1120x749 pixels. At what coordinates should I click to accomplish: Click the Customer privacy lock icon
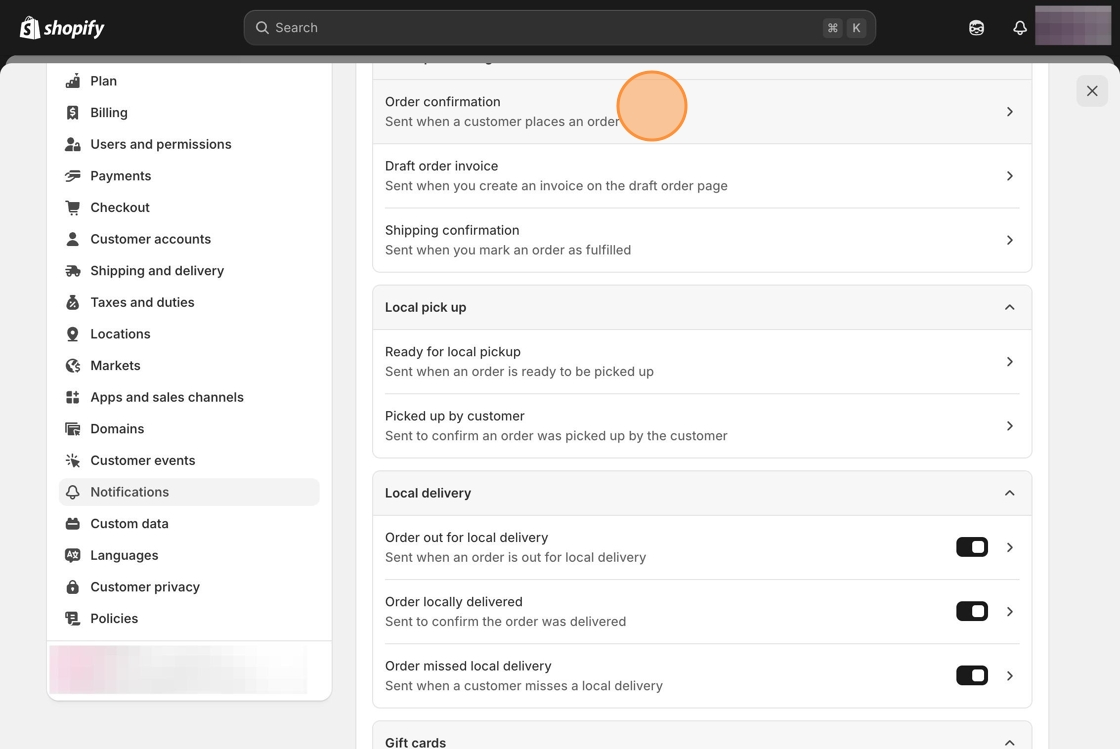click(72, 587)
